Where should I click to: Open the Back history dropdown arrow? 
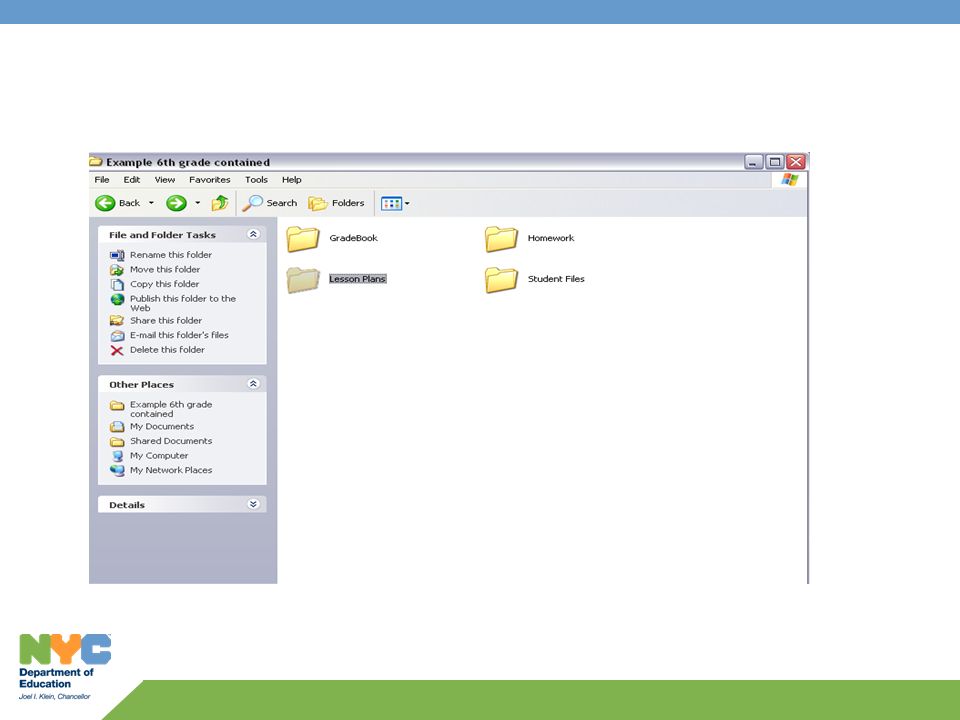tap(151, 203)
